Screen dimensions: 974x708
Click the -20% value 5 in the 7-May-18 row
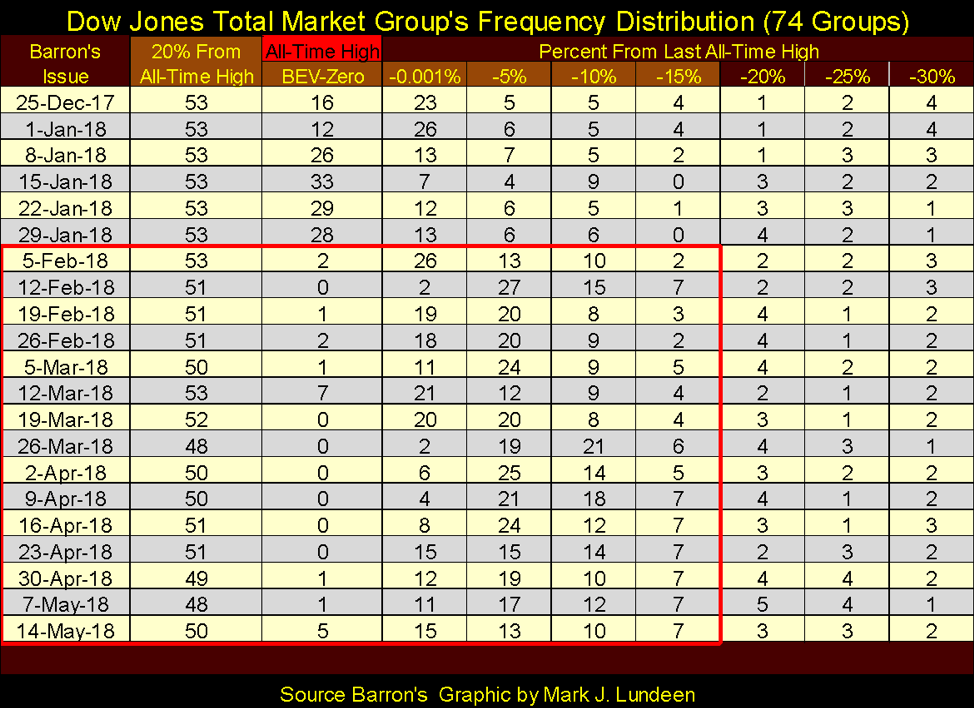763,604
